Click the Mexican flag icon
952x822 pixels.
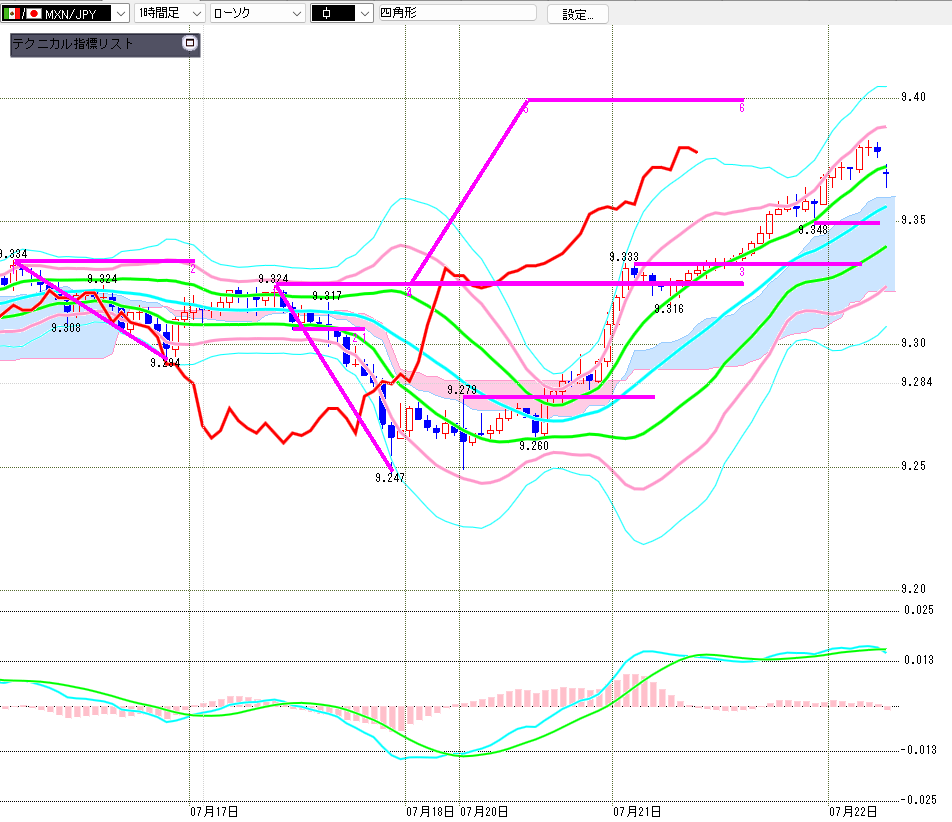(12, 13)
